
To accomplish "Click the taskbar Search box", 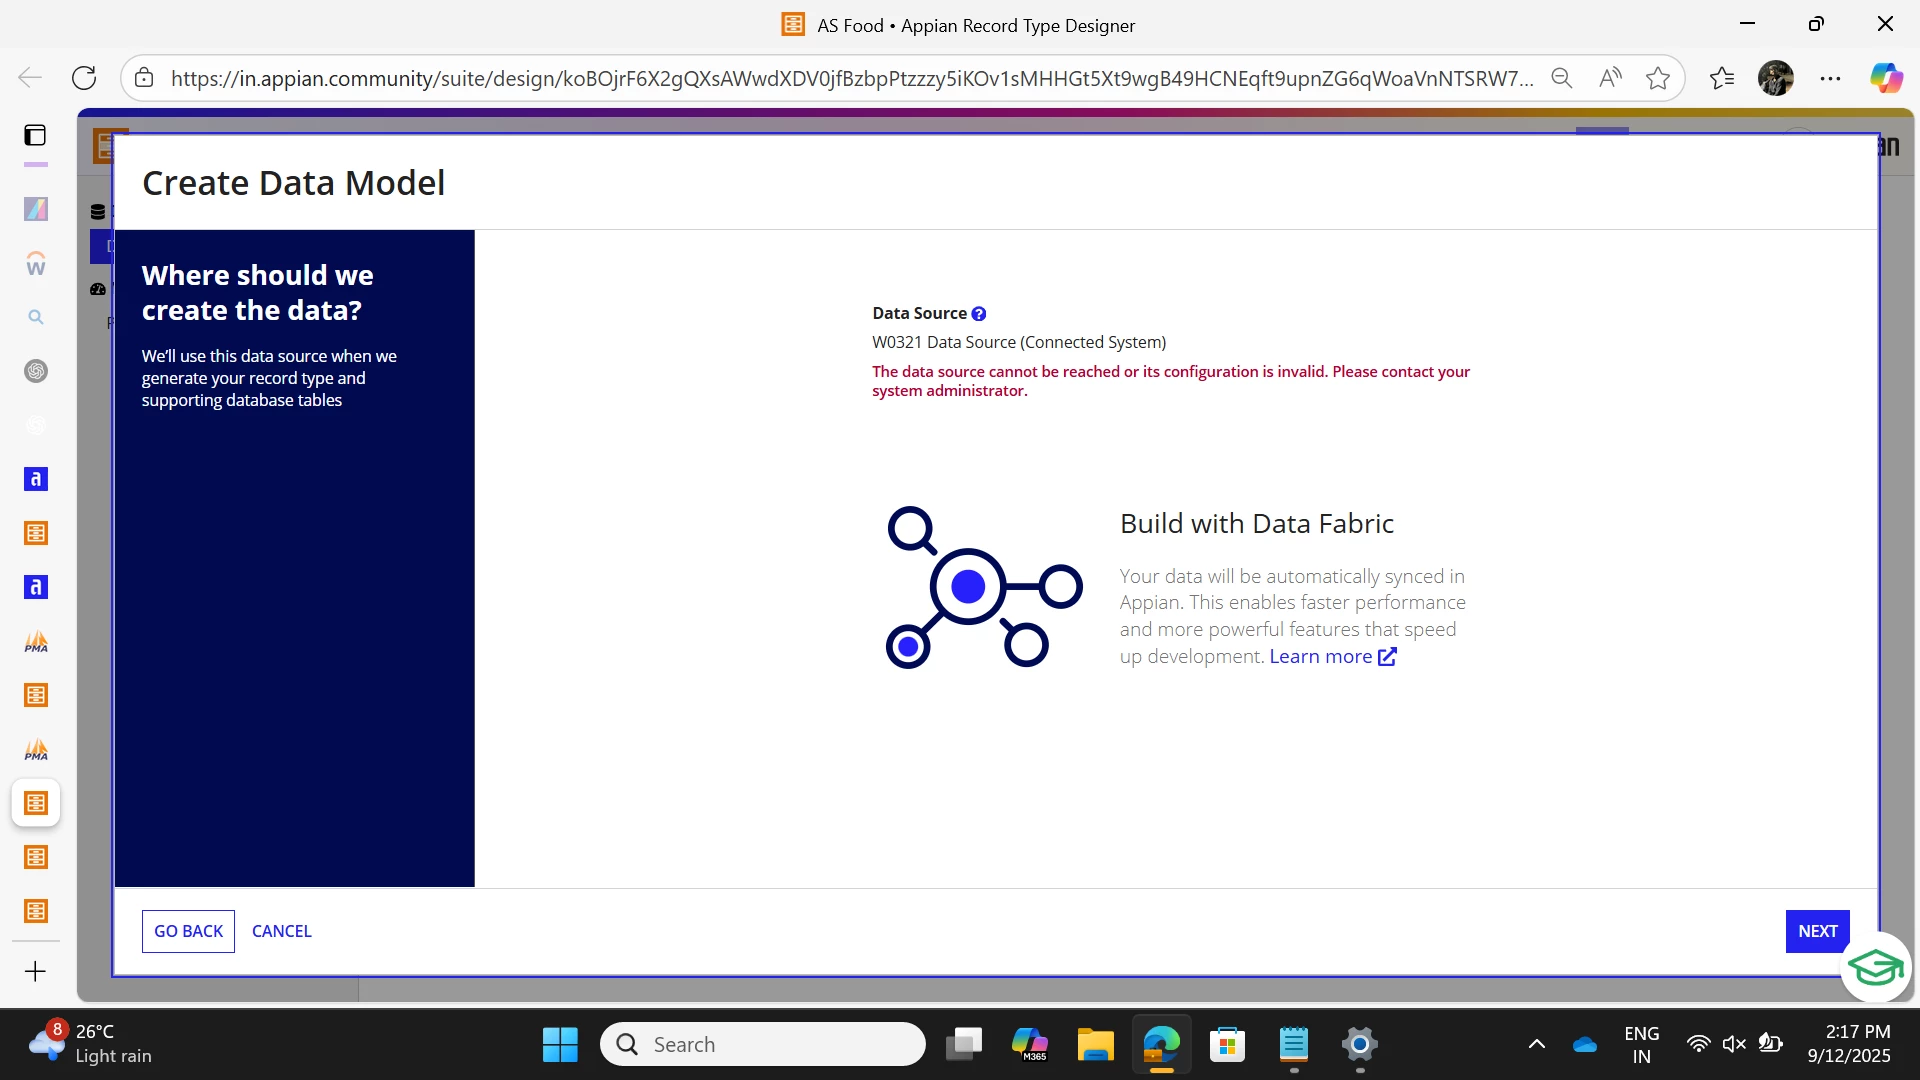I will [763, 1045].
